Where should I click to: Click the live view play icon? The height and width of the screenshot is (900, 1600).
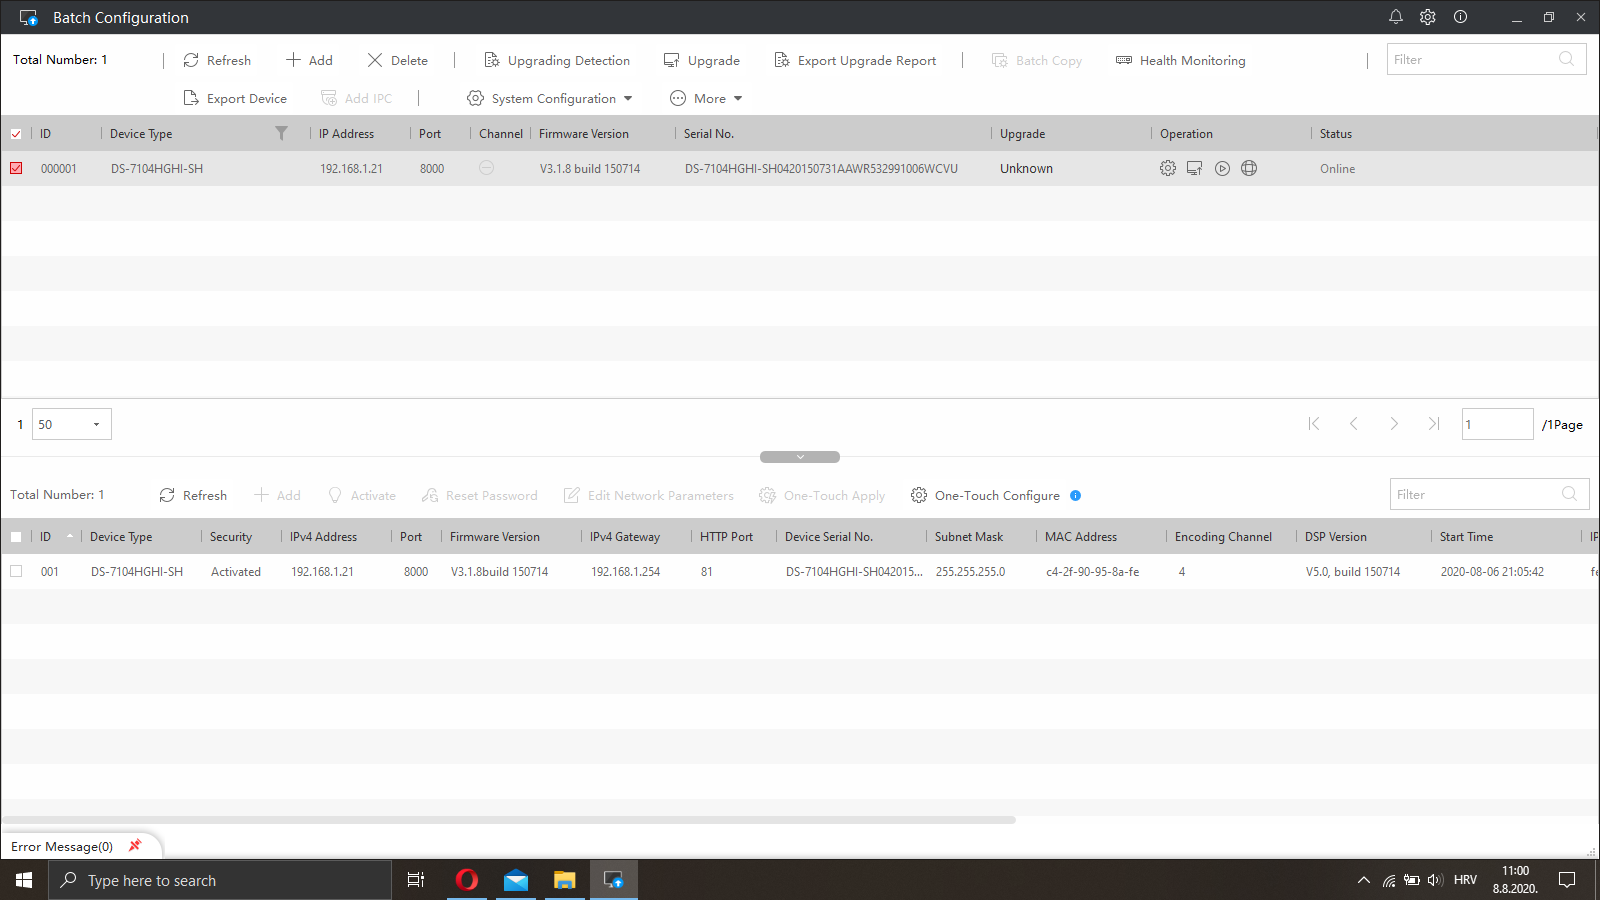click(x=1222, y=168)
